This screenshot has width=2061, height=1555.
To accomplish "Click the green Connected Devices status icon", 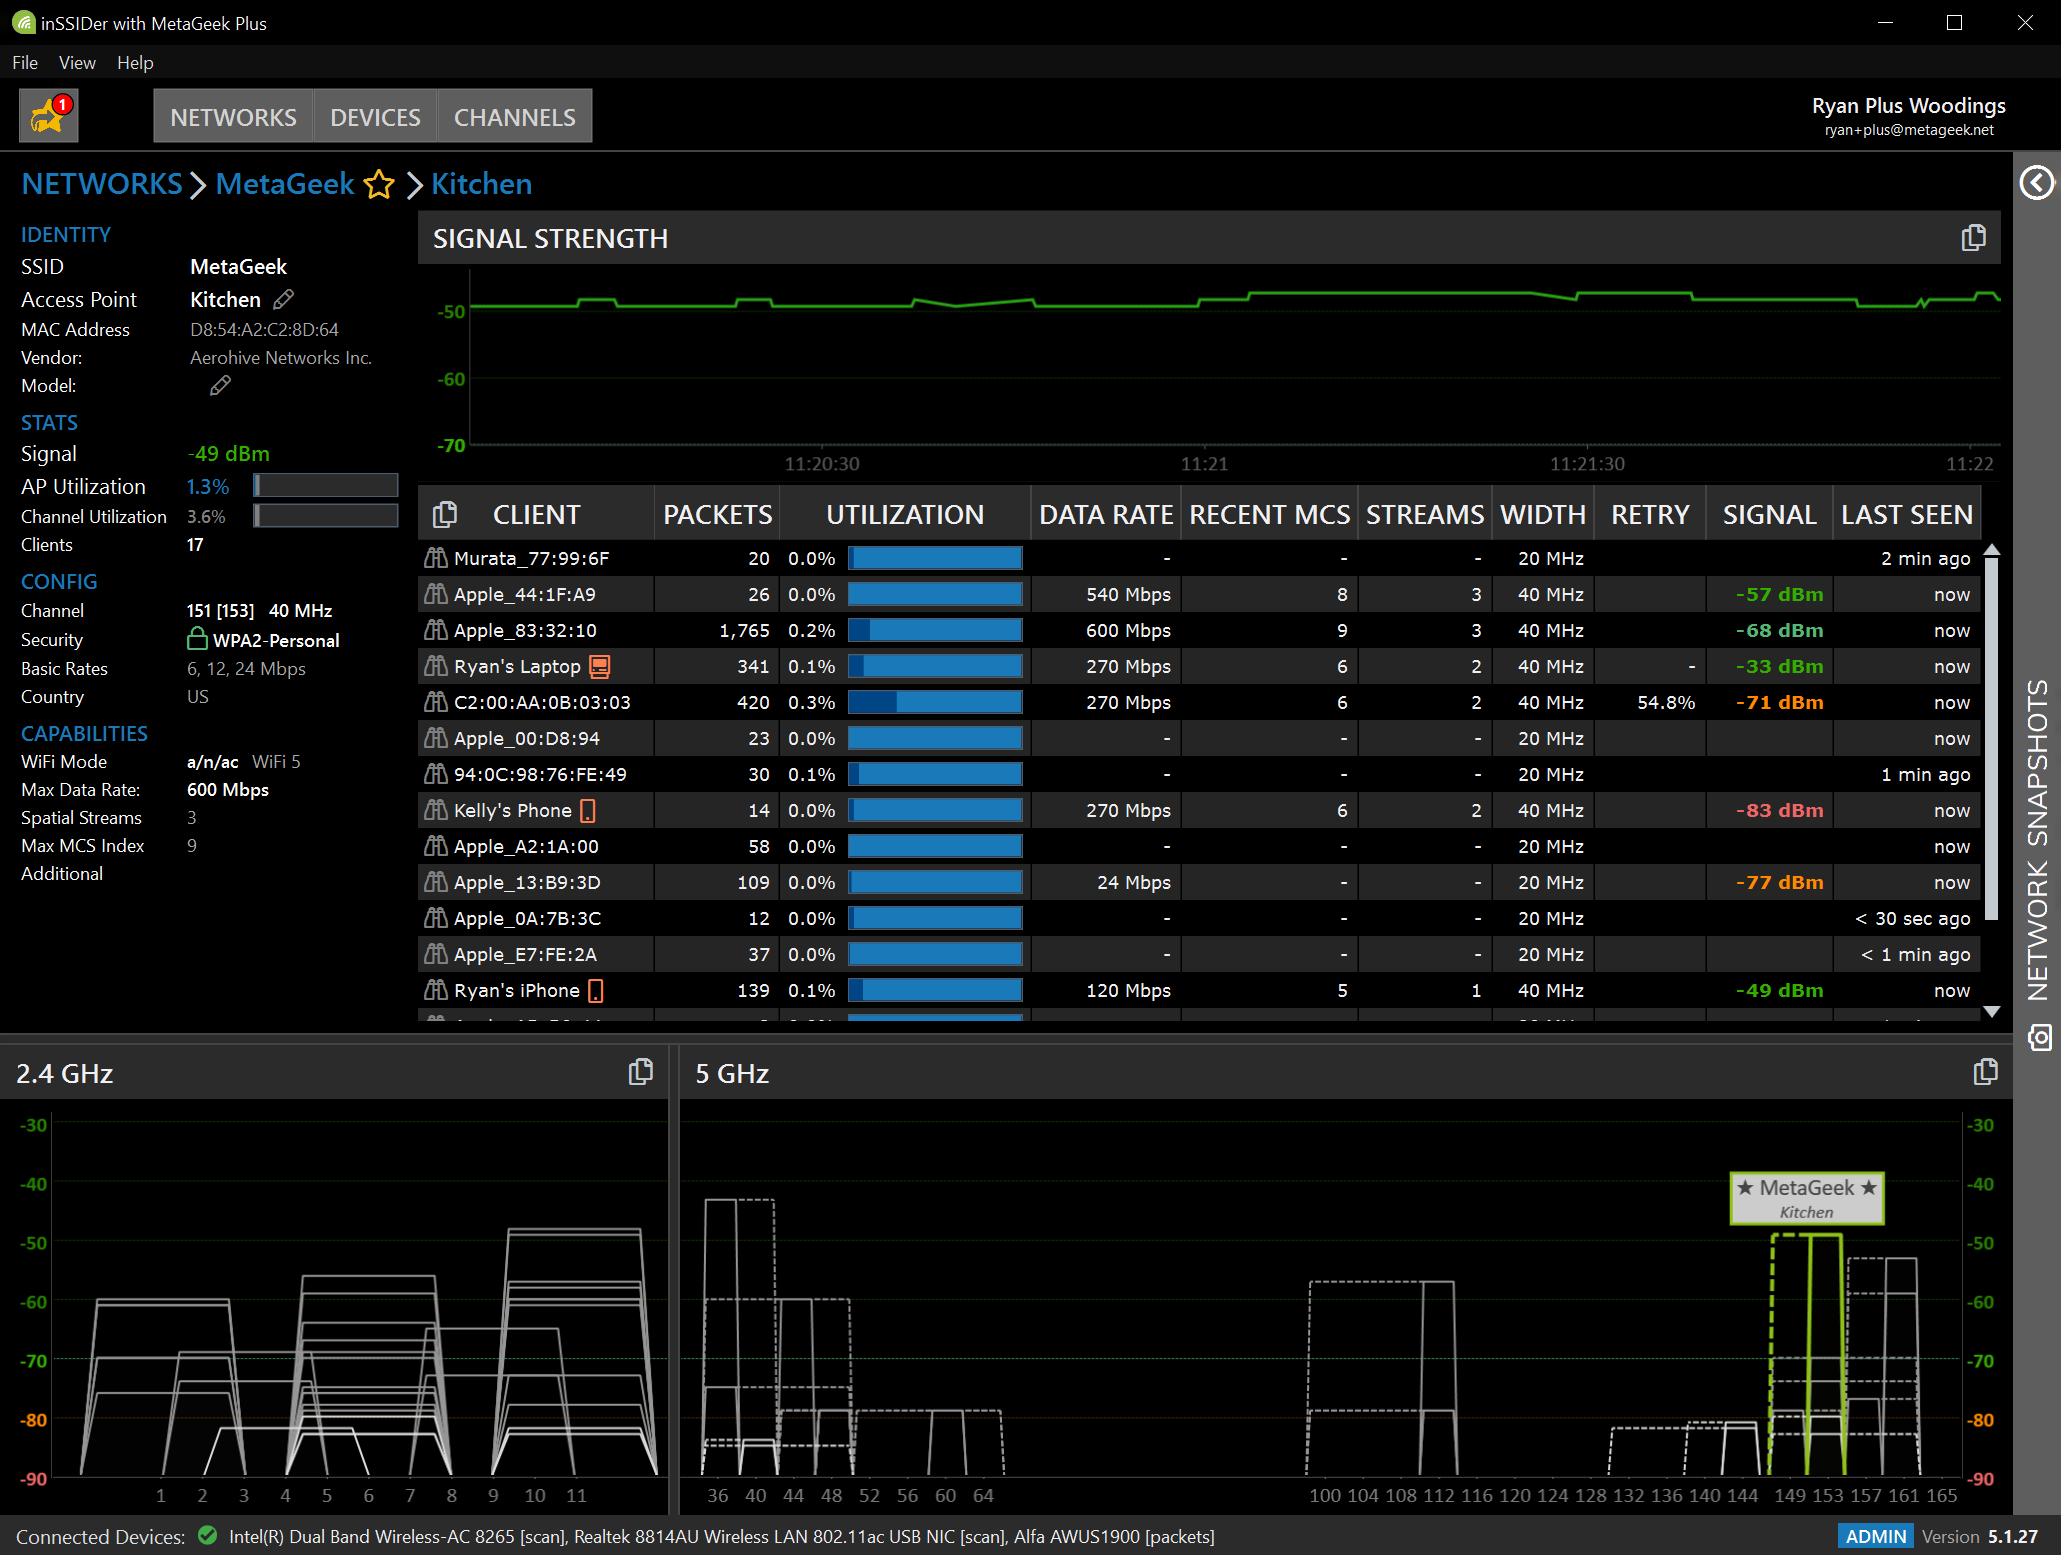I will point(209,1537).
